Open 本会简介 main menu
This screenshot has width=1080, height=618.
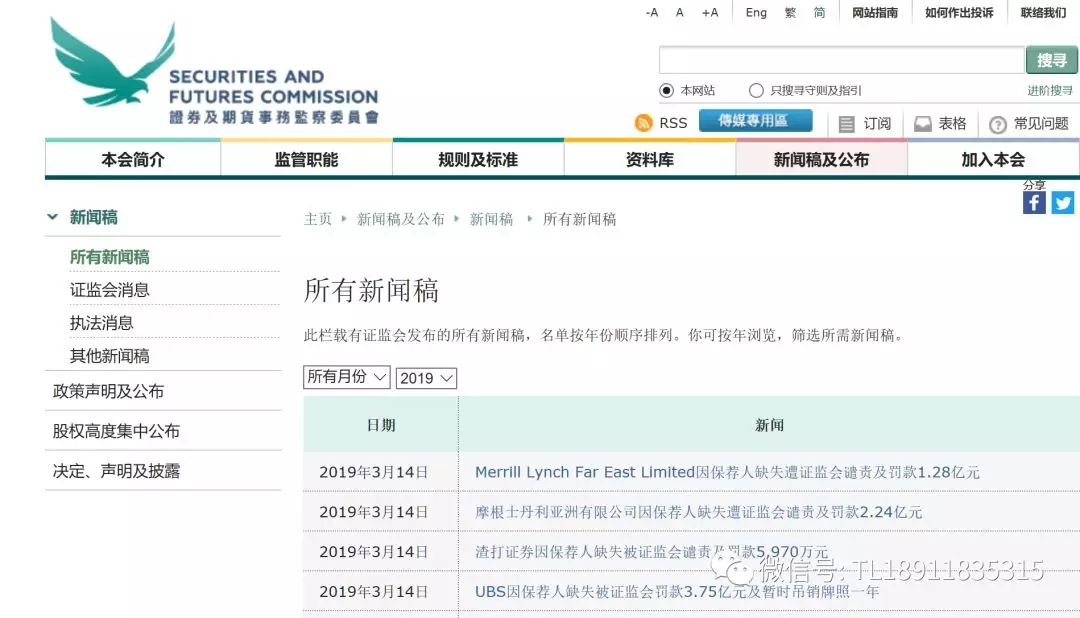click(x=133, y=160)
